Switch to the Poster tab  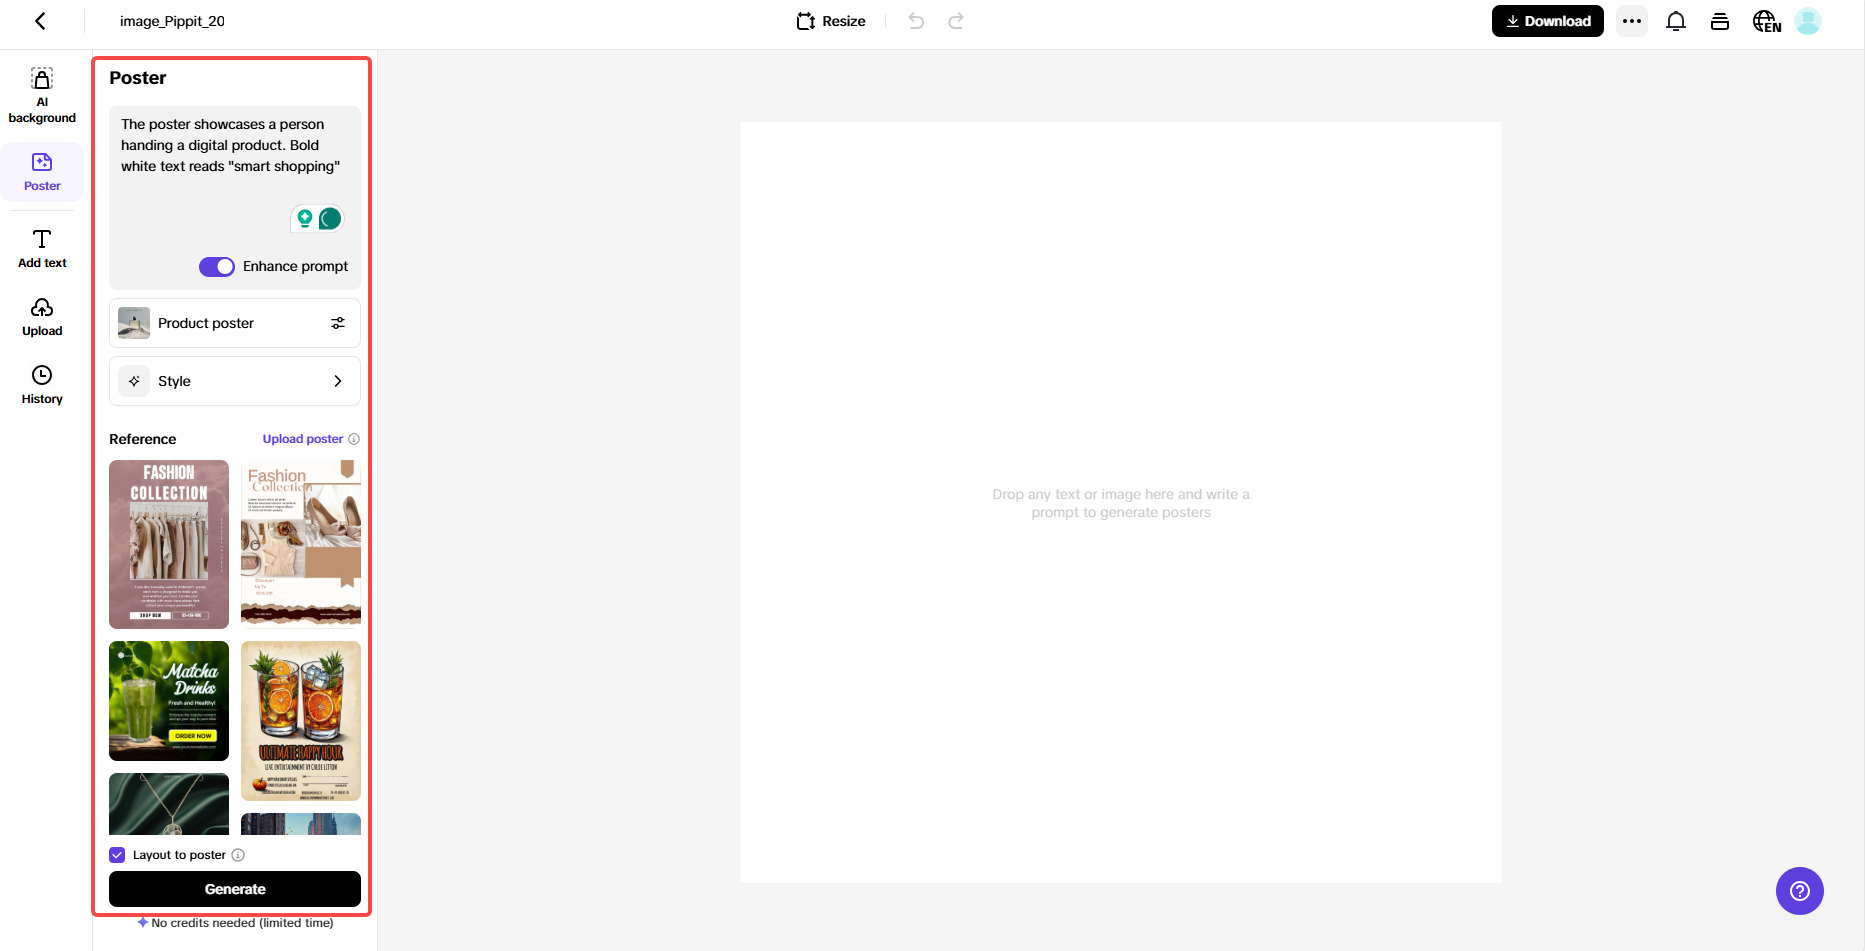coord(41,171)
